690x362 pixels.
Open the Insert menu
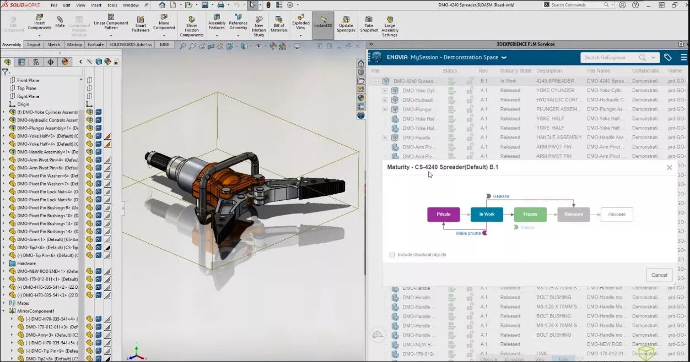[x=96, y=5]
